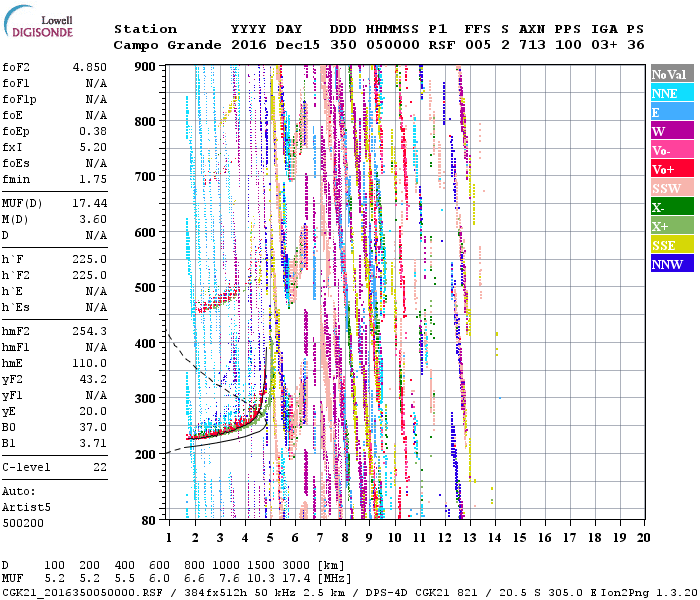Click the MUF(D) value 17.44

[x=90, y=203]
